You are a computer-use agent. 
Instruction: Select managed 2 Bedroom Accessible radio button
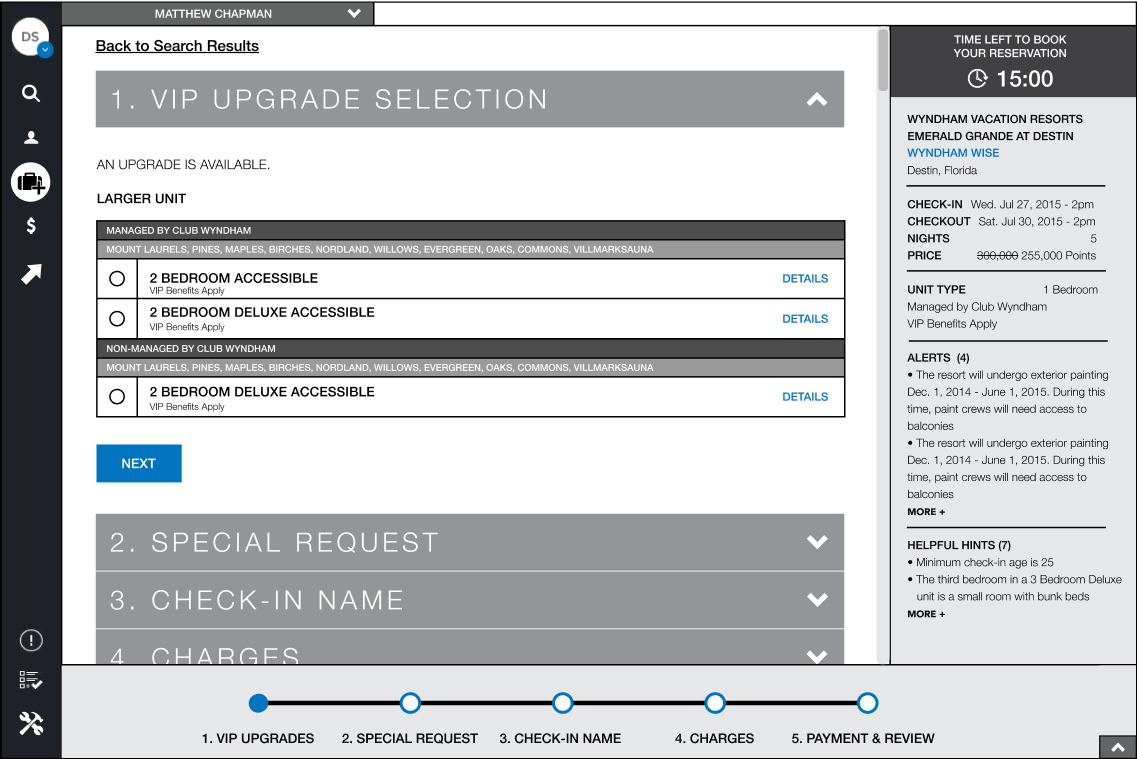(117, 279)
